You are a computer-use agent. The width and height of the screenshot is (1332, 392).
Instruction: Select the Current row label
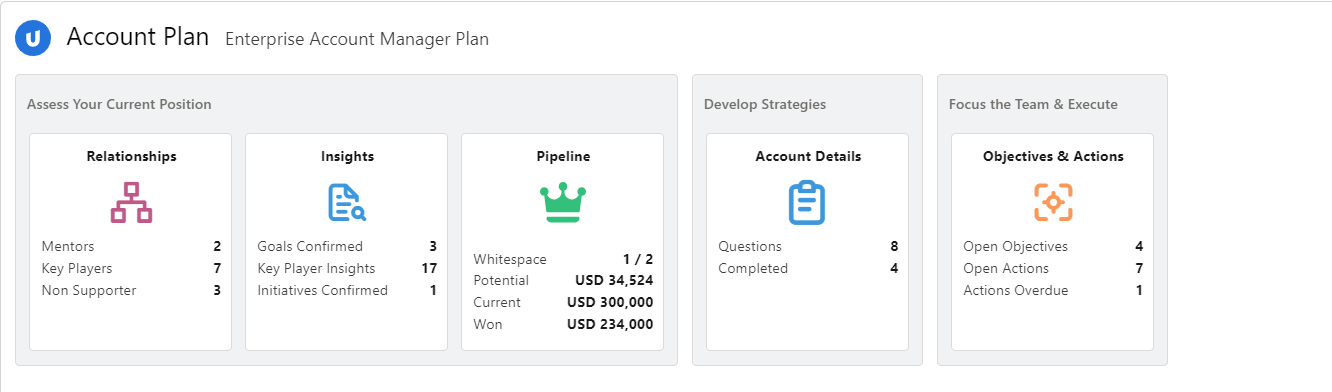pyautogui.click(x=497, y=303)
